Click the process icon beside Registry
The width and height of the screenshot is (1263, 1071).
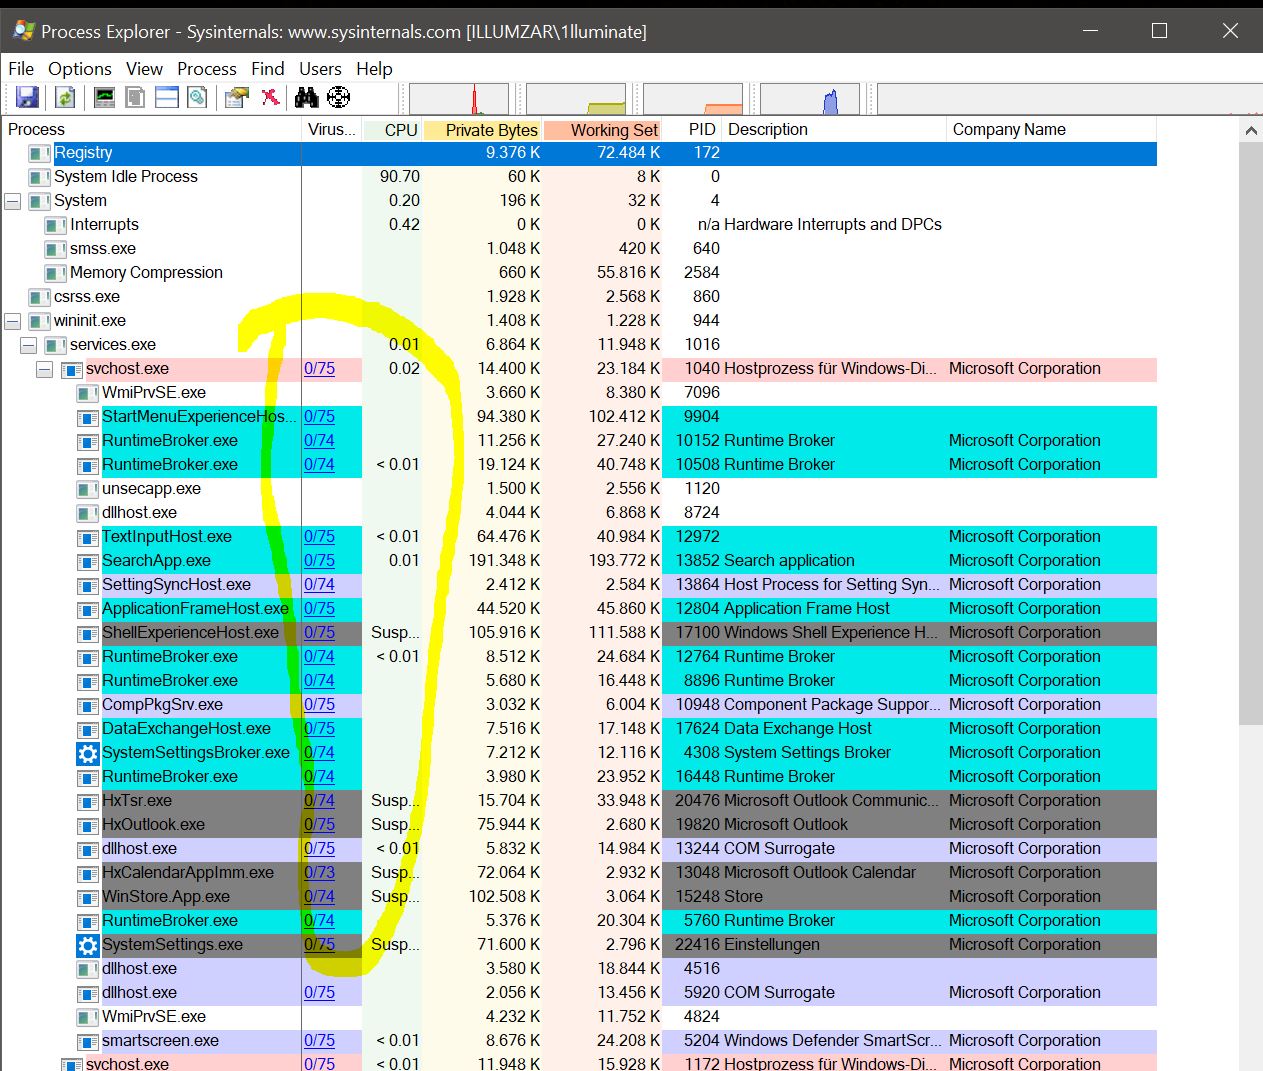[40, 153]
